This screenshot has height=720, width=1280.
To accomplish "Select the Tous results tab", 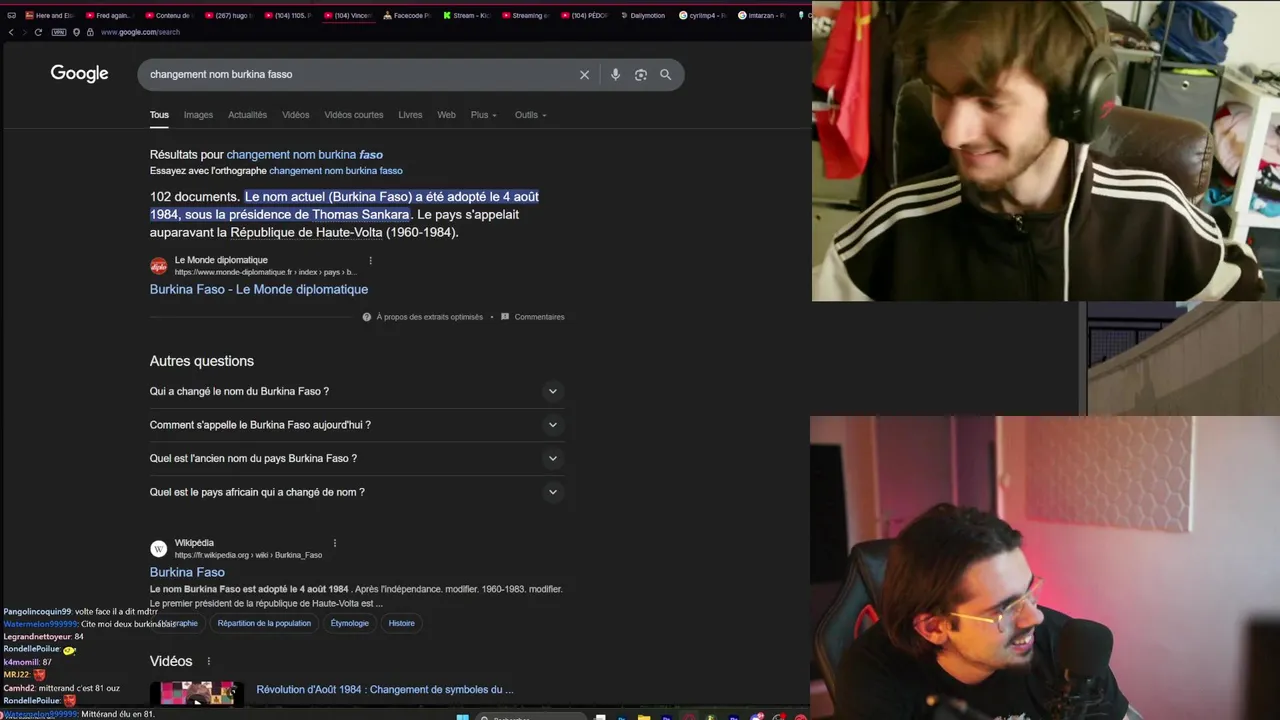I will point(159,115).
